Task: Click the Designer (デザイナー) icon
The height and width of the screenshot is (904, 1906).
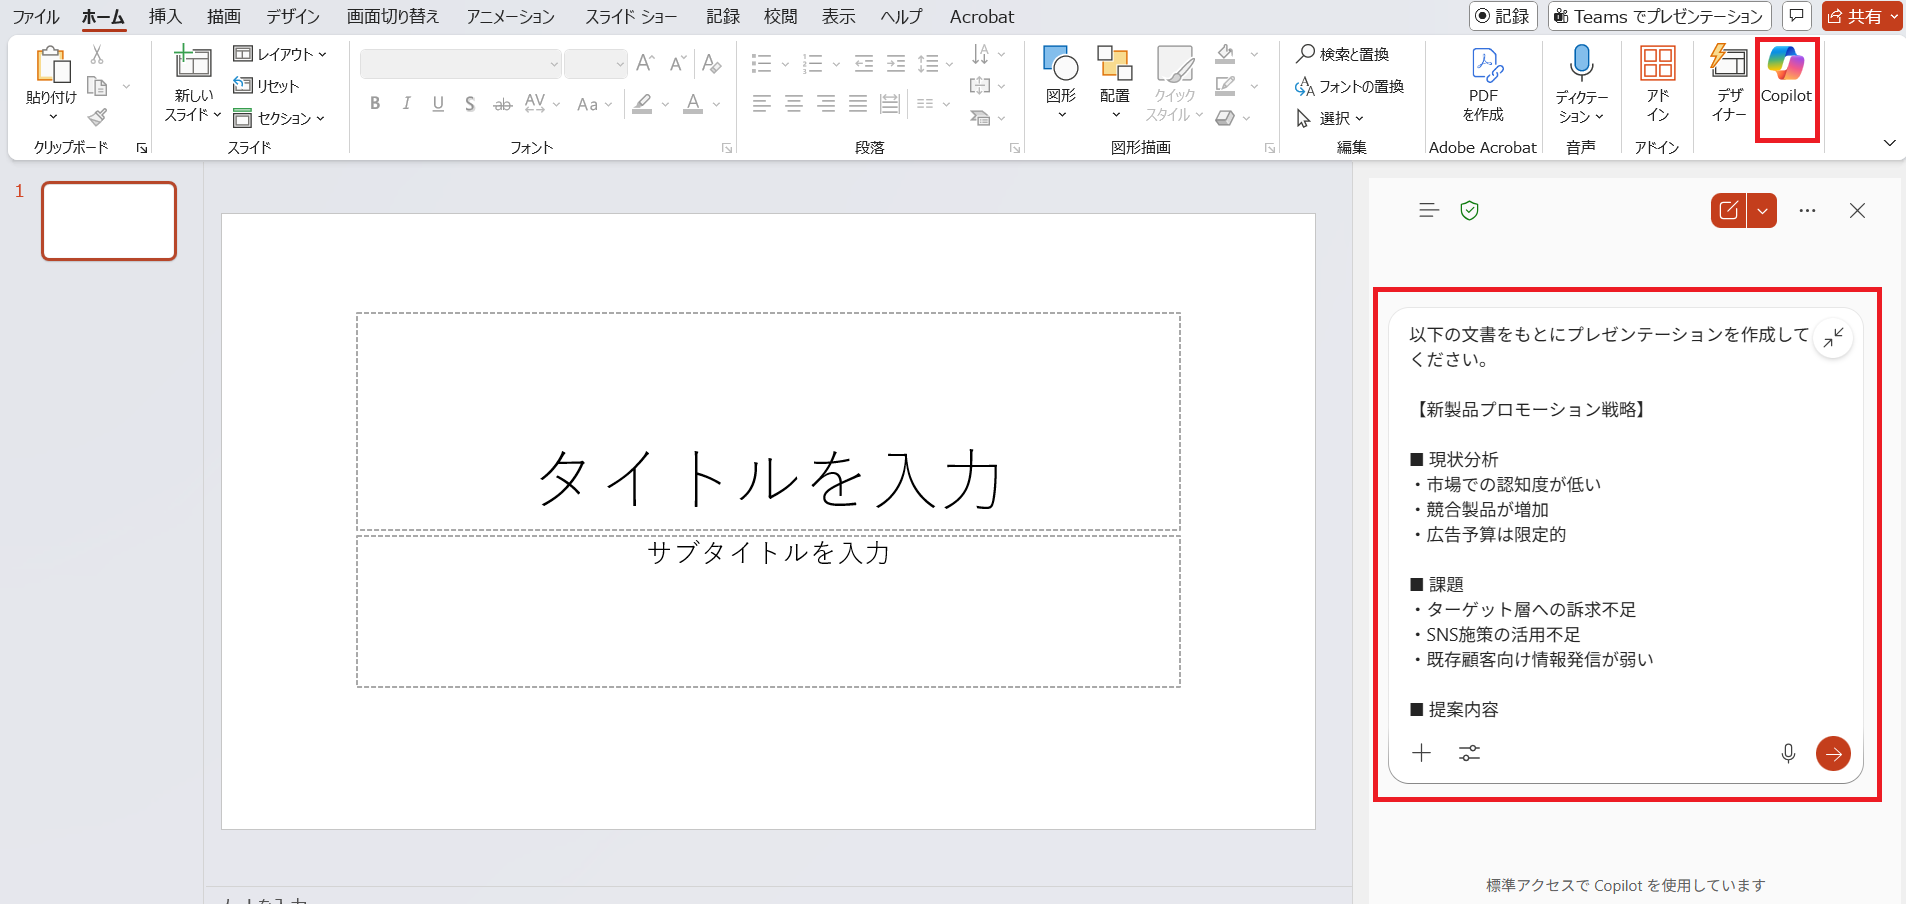Action: pos(1728,82)
